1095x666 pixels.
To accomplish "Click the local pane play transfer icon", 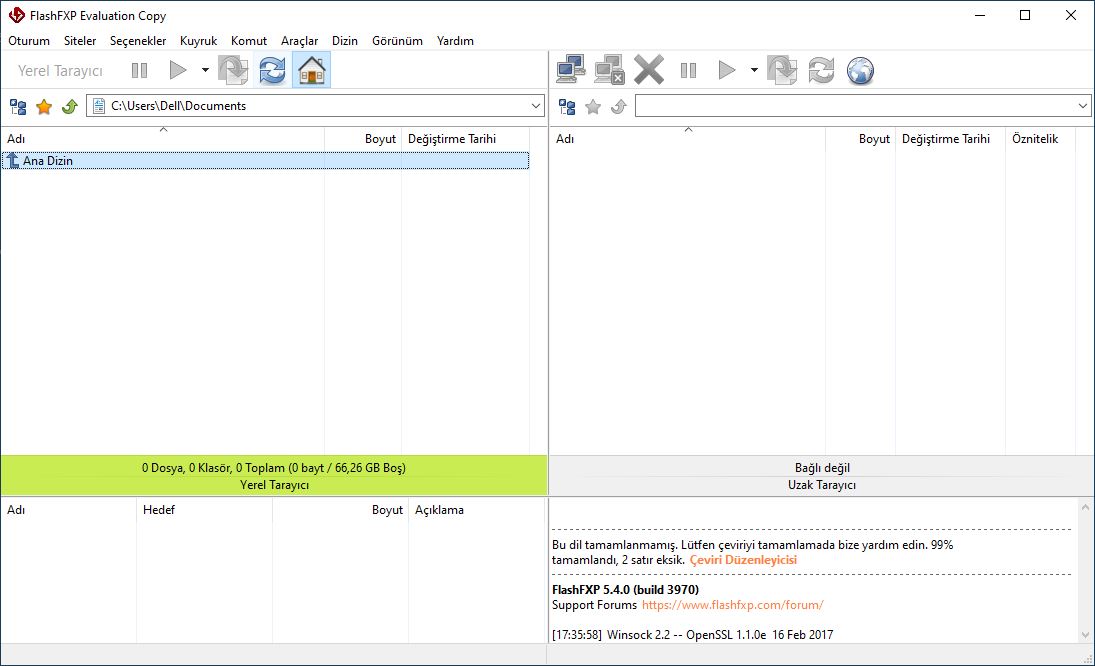I will tap(178, 70).
